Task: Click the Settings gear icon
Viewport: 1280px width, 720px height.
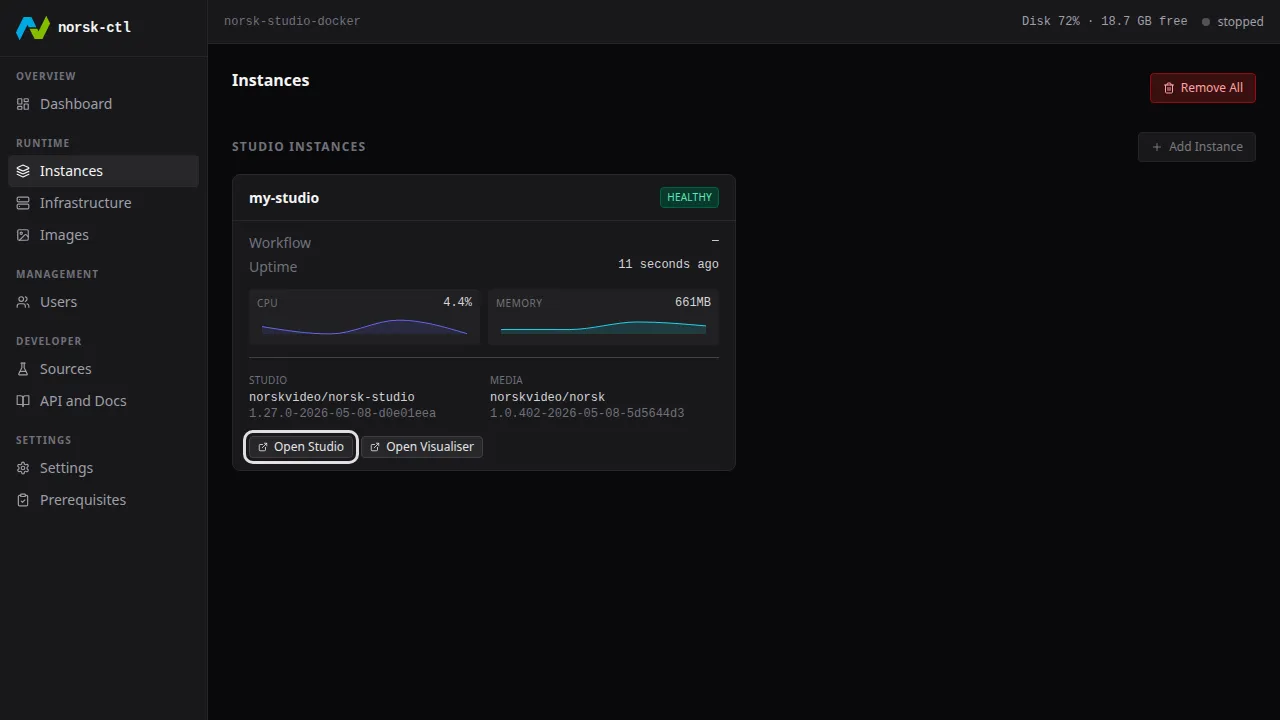Action: click(23, 468)
